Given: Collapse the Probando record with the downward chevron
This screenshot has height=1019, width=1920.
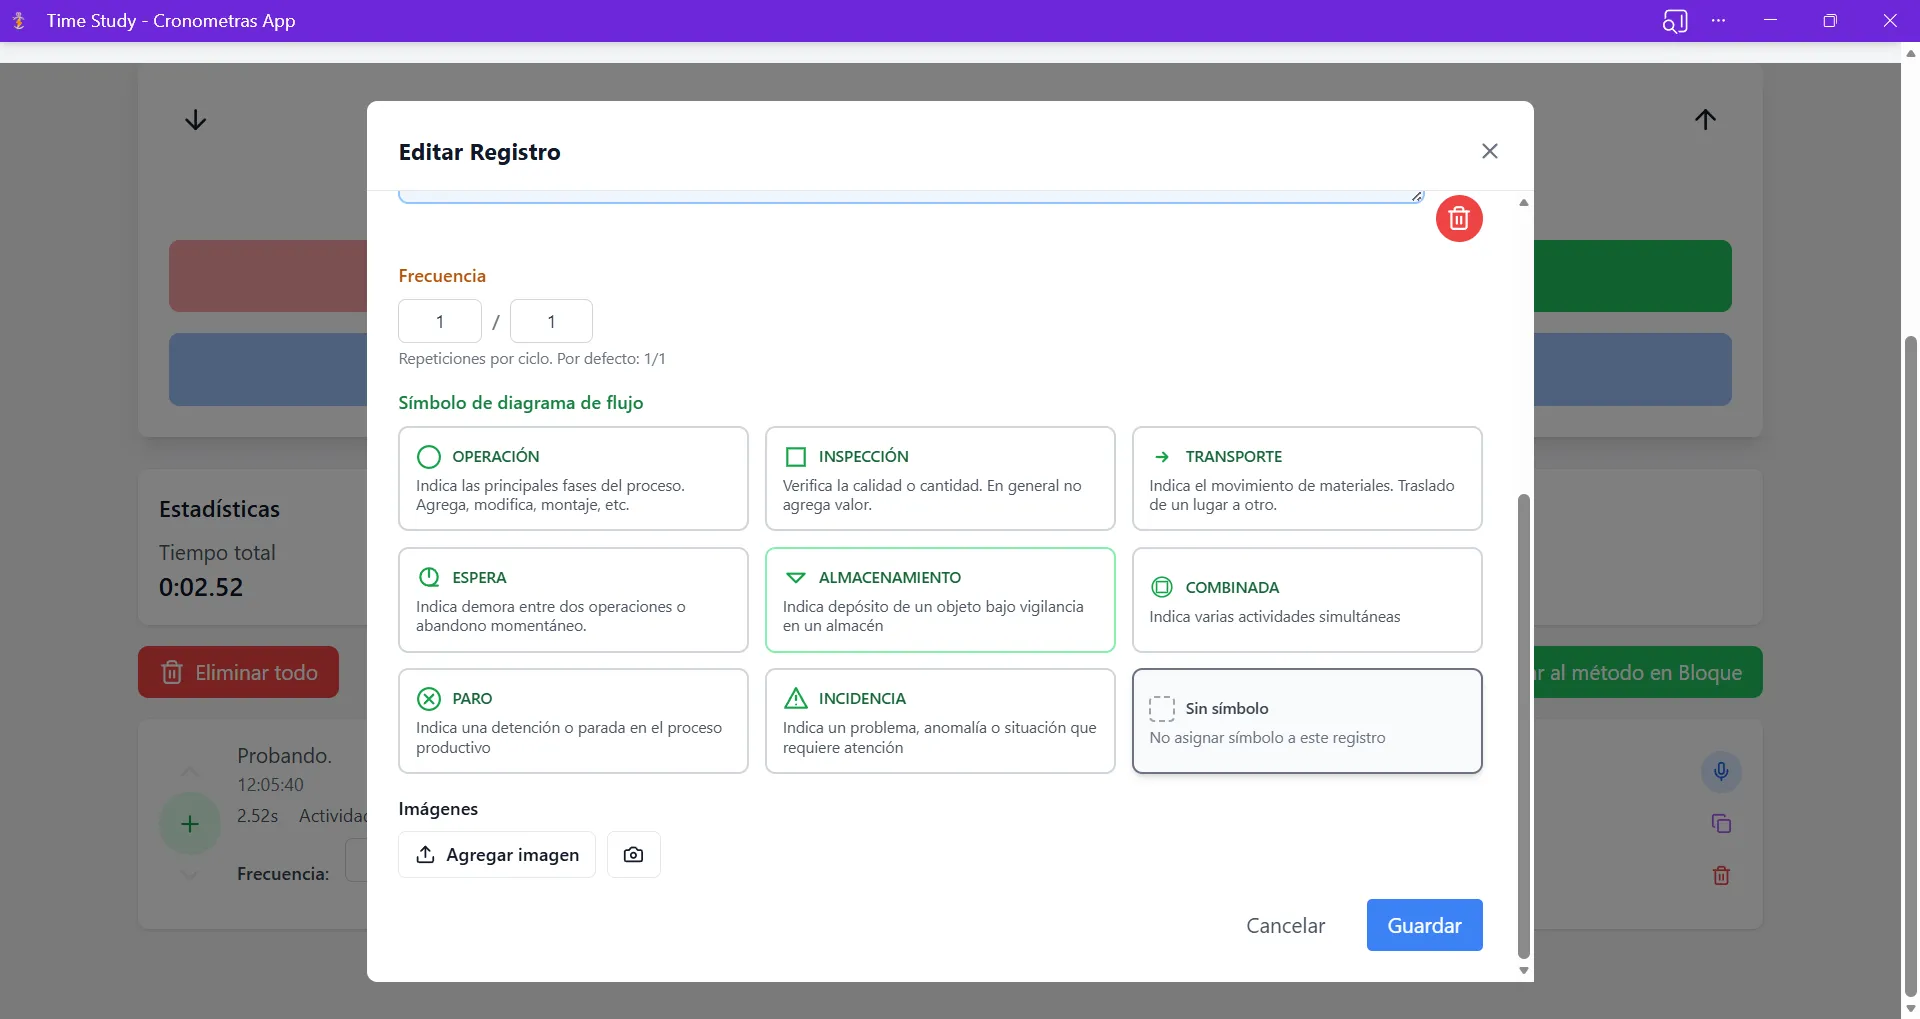Looking at the screenshot, I should [x=190, y=875].
